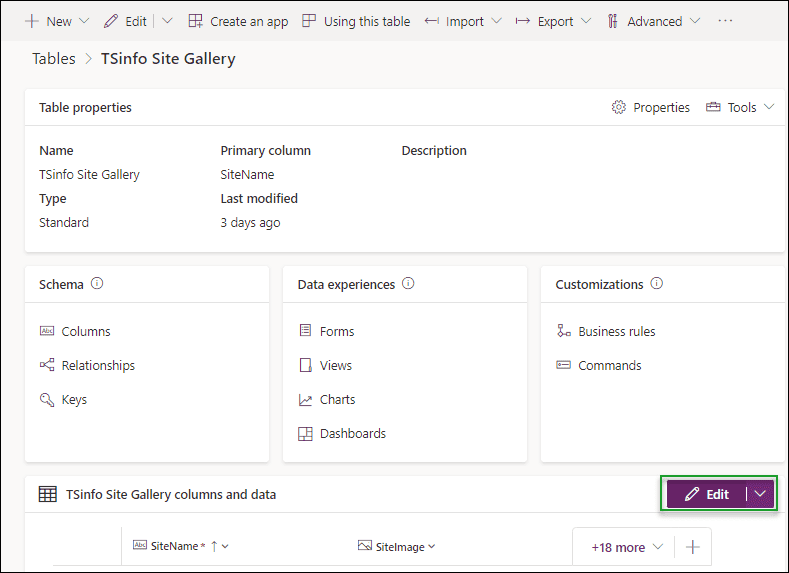
Task: Open Keys under Schema
Action: click(x=74, y=399)
